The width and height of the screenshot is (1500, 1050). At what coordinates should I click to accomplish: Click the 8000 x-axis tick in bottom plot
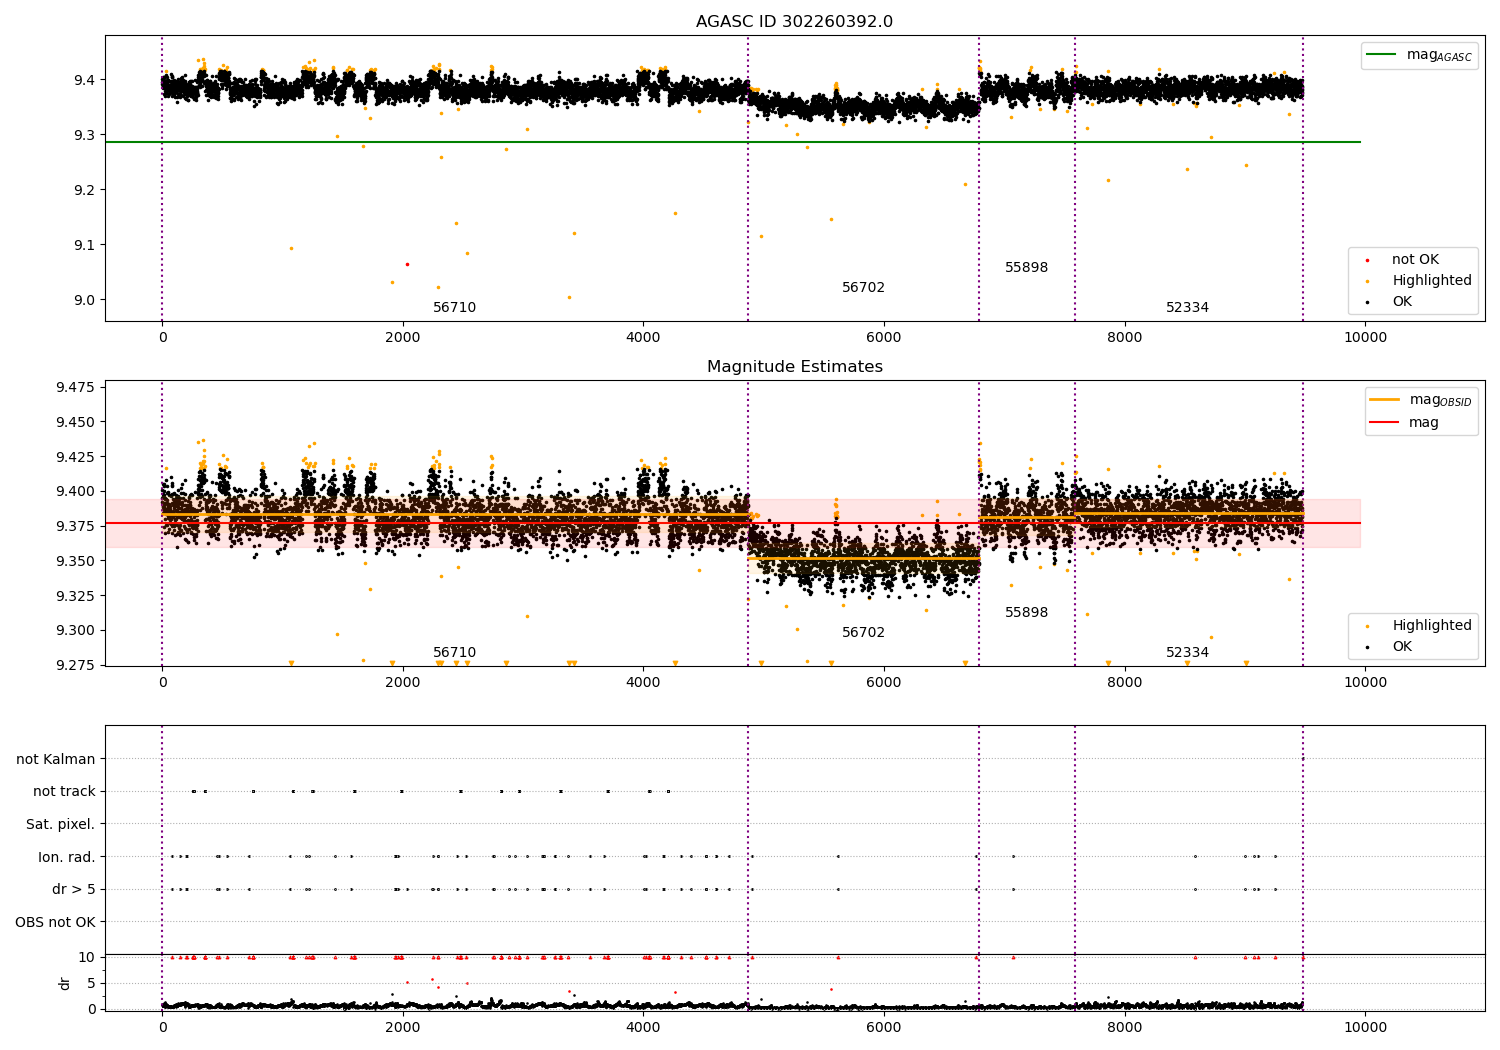pos(1124,1027)
